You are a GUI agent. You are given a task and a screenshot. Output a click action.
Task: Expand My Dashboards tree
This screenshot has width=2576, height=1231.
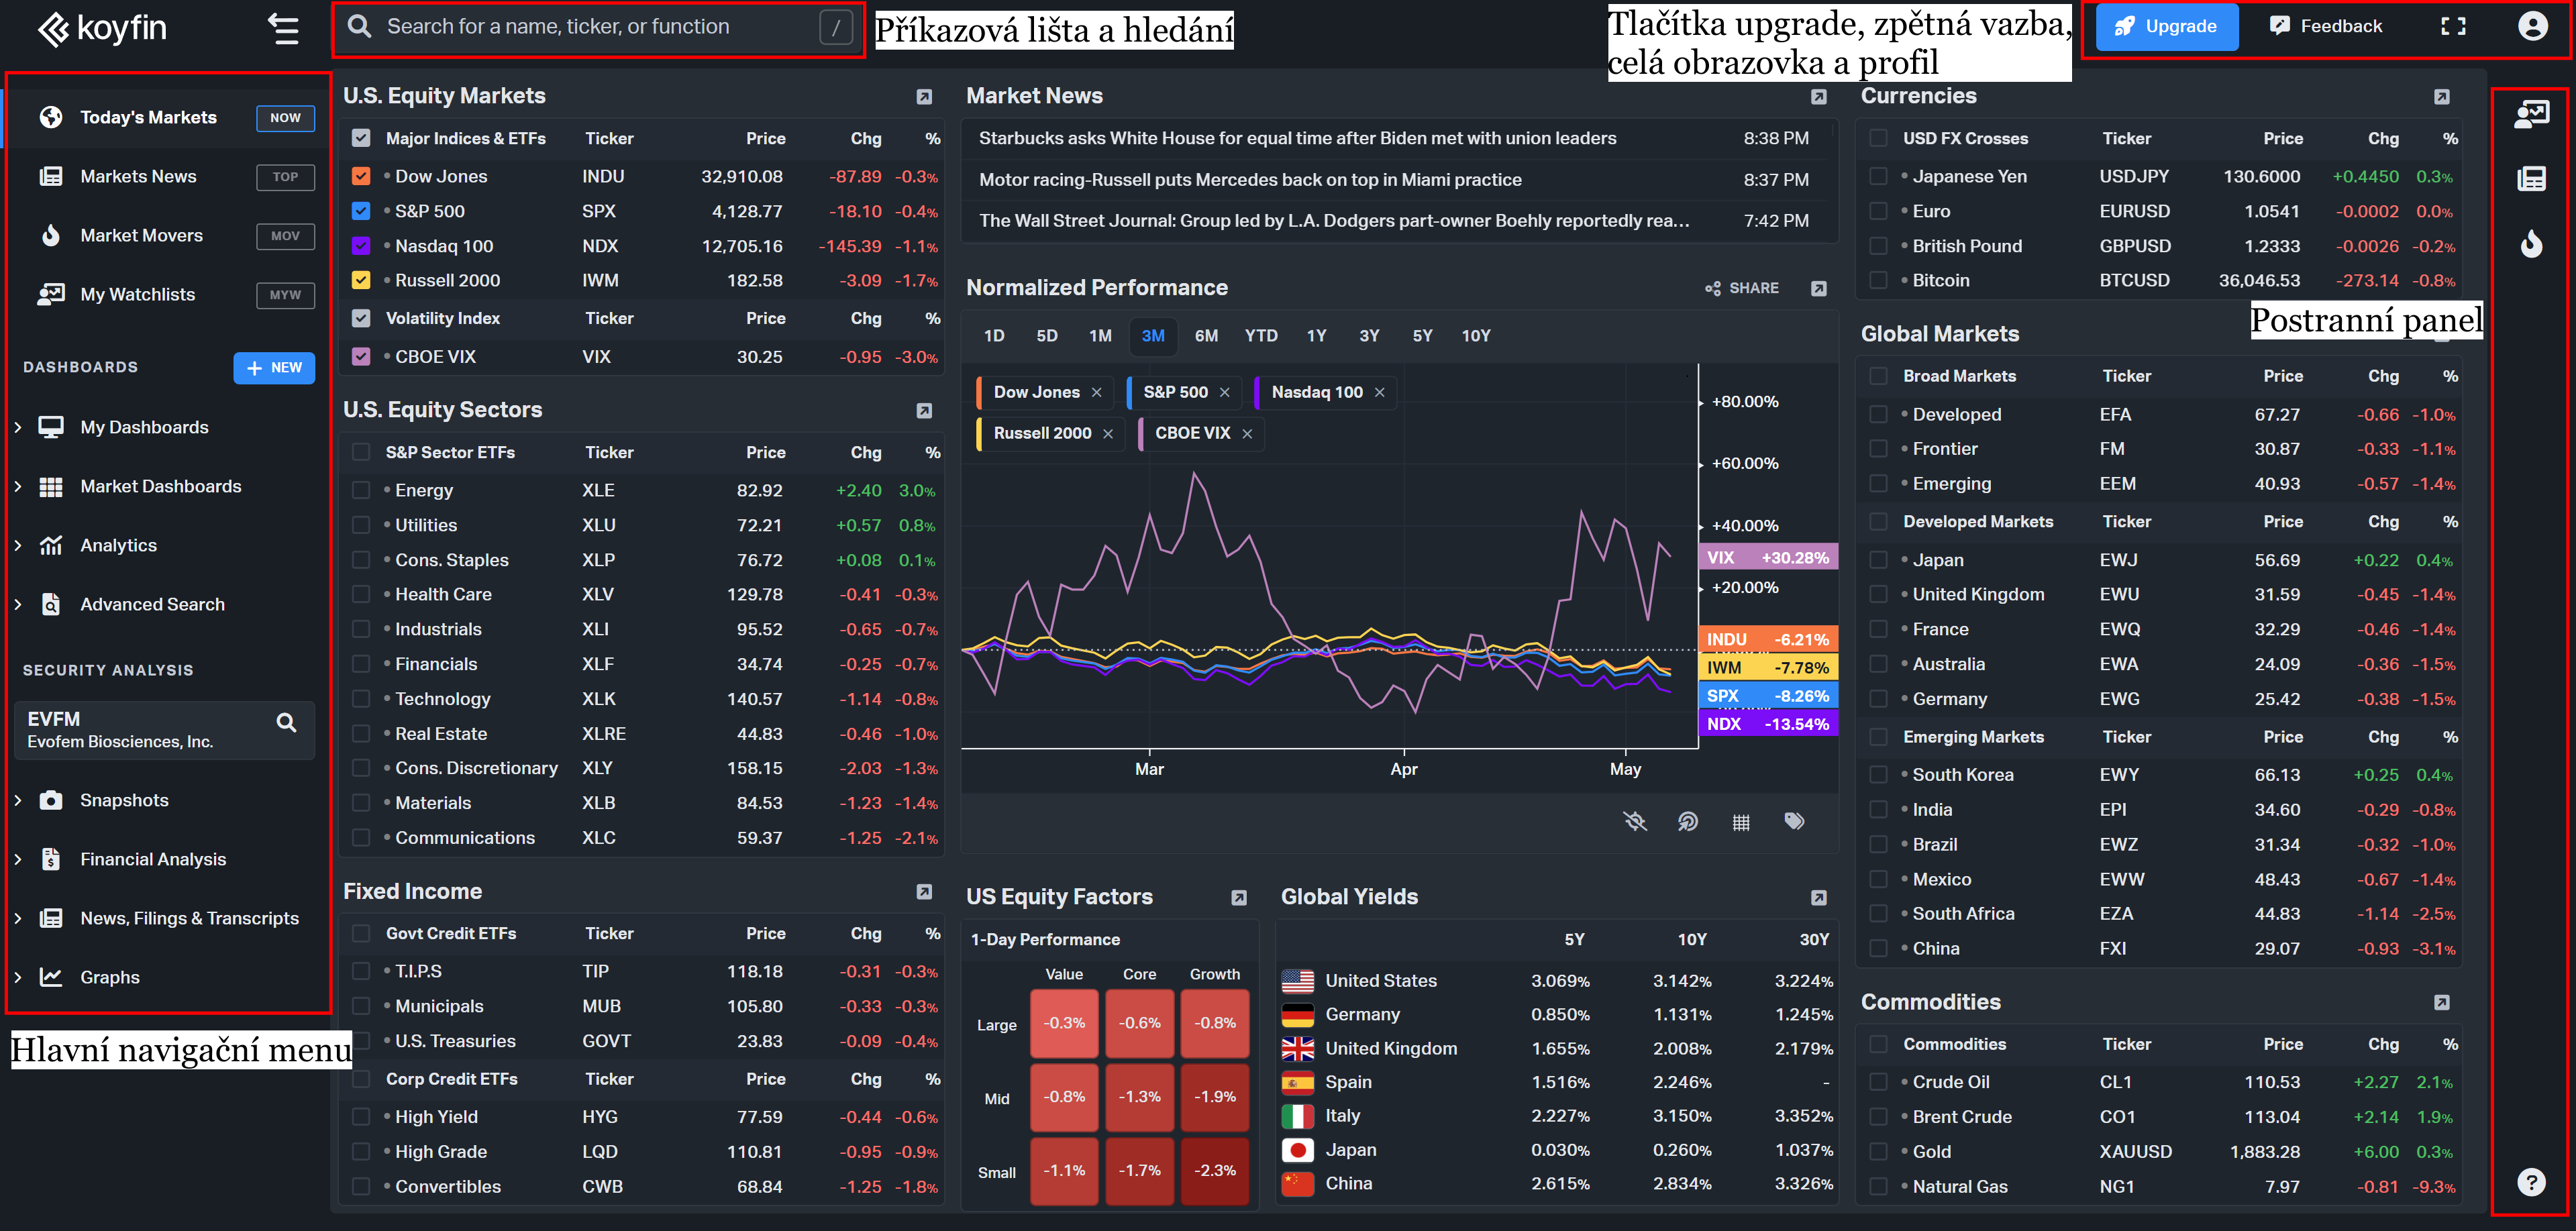coord(18,428)
